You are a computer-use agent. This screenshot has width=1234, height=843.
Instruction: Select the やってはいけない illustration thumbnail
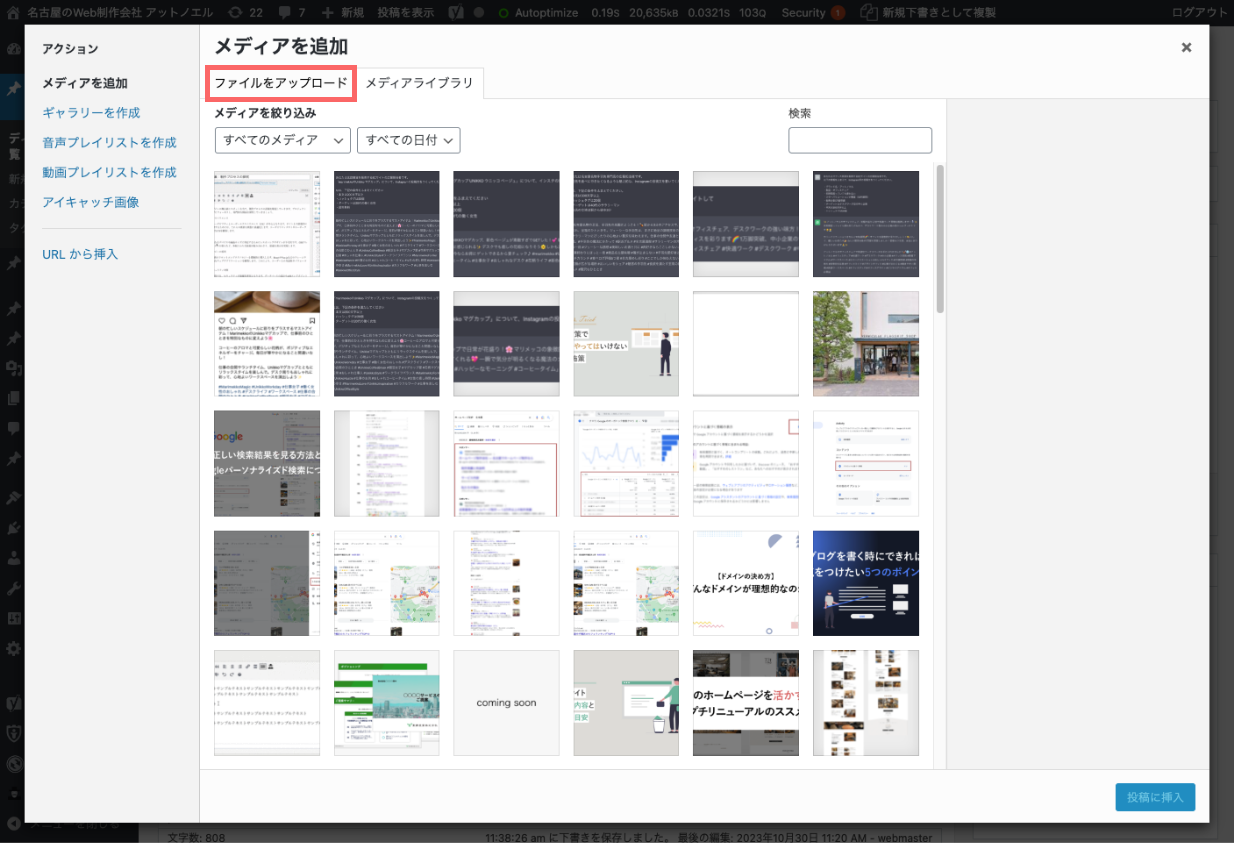pos(626,343)
